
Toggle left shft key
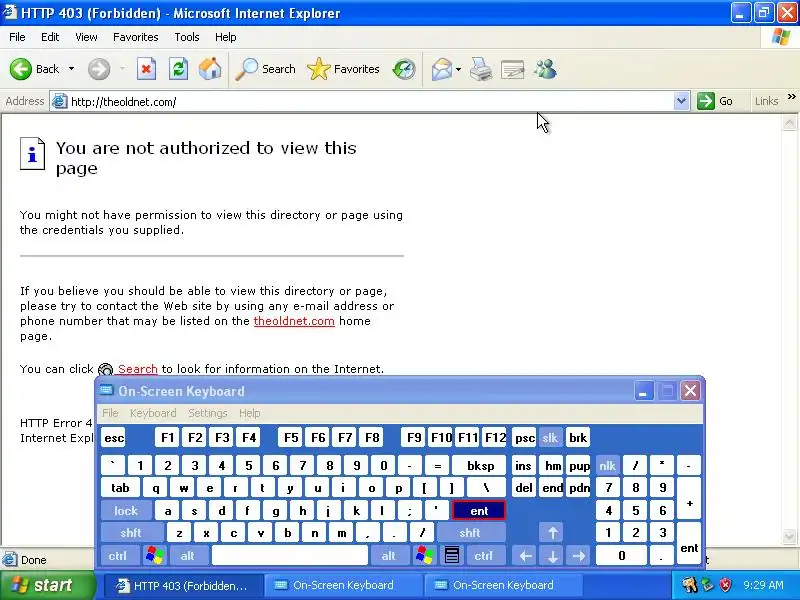pos(131,533)
